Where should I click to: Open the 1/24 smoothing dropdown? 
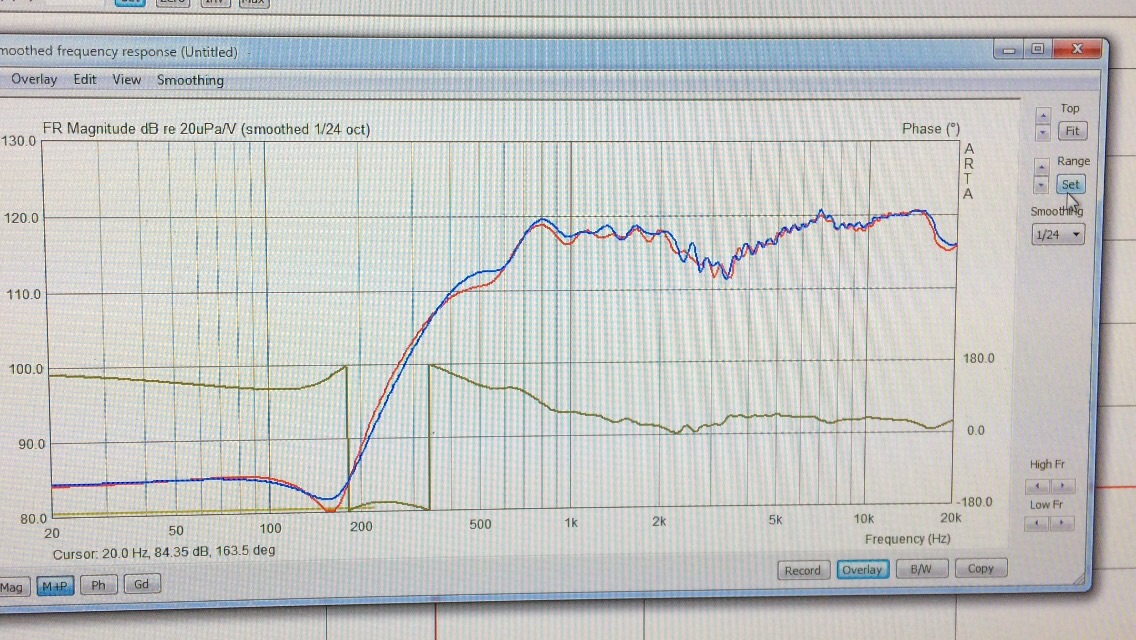[1057, 234]
